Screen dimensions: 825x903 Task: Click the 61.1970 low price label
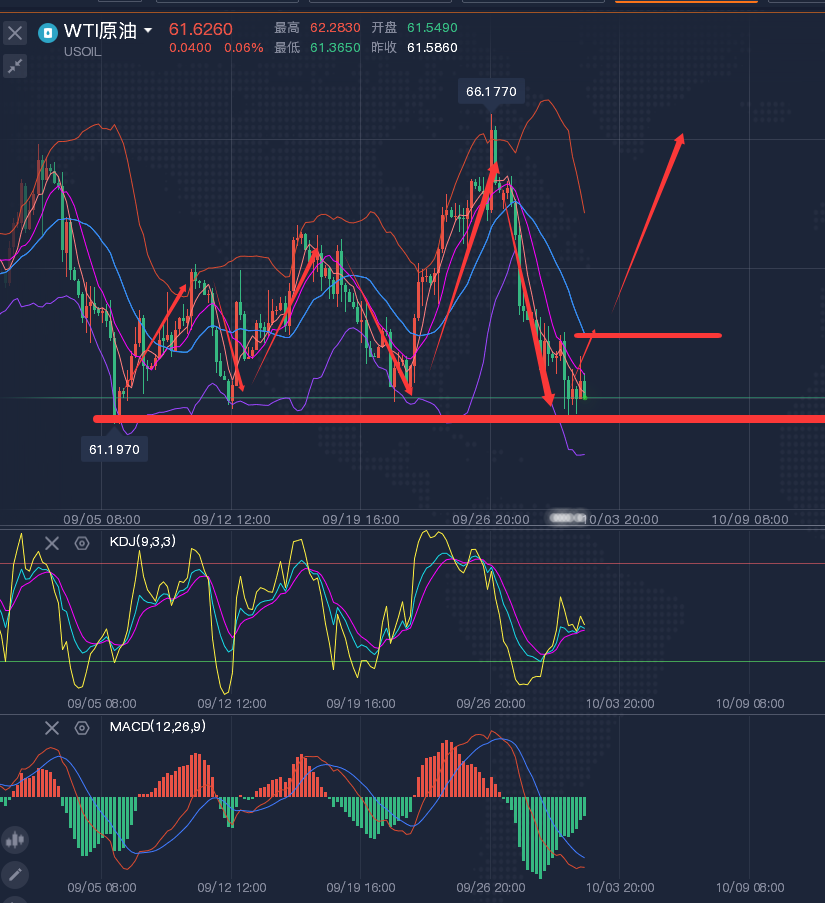point(114,450)
